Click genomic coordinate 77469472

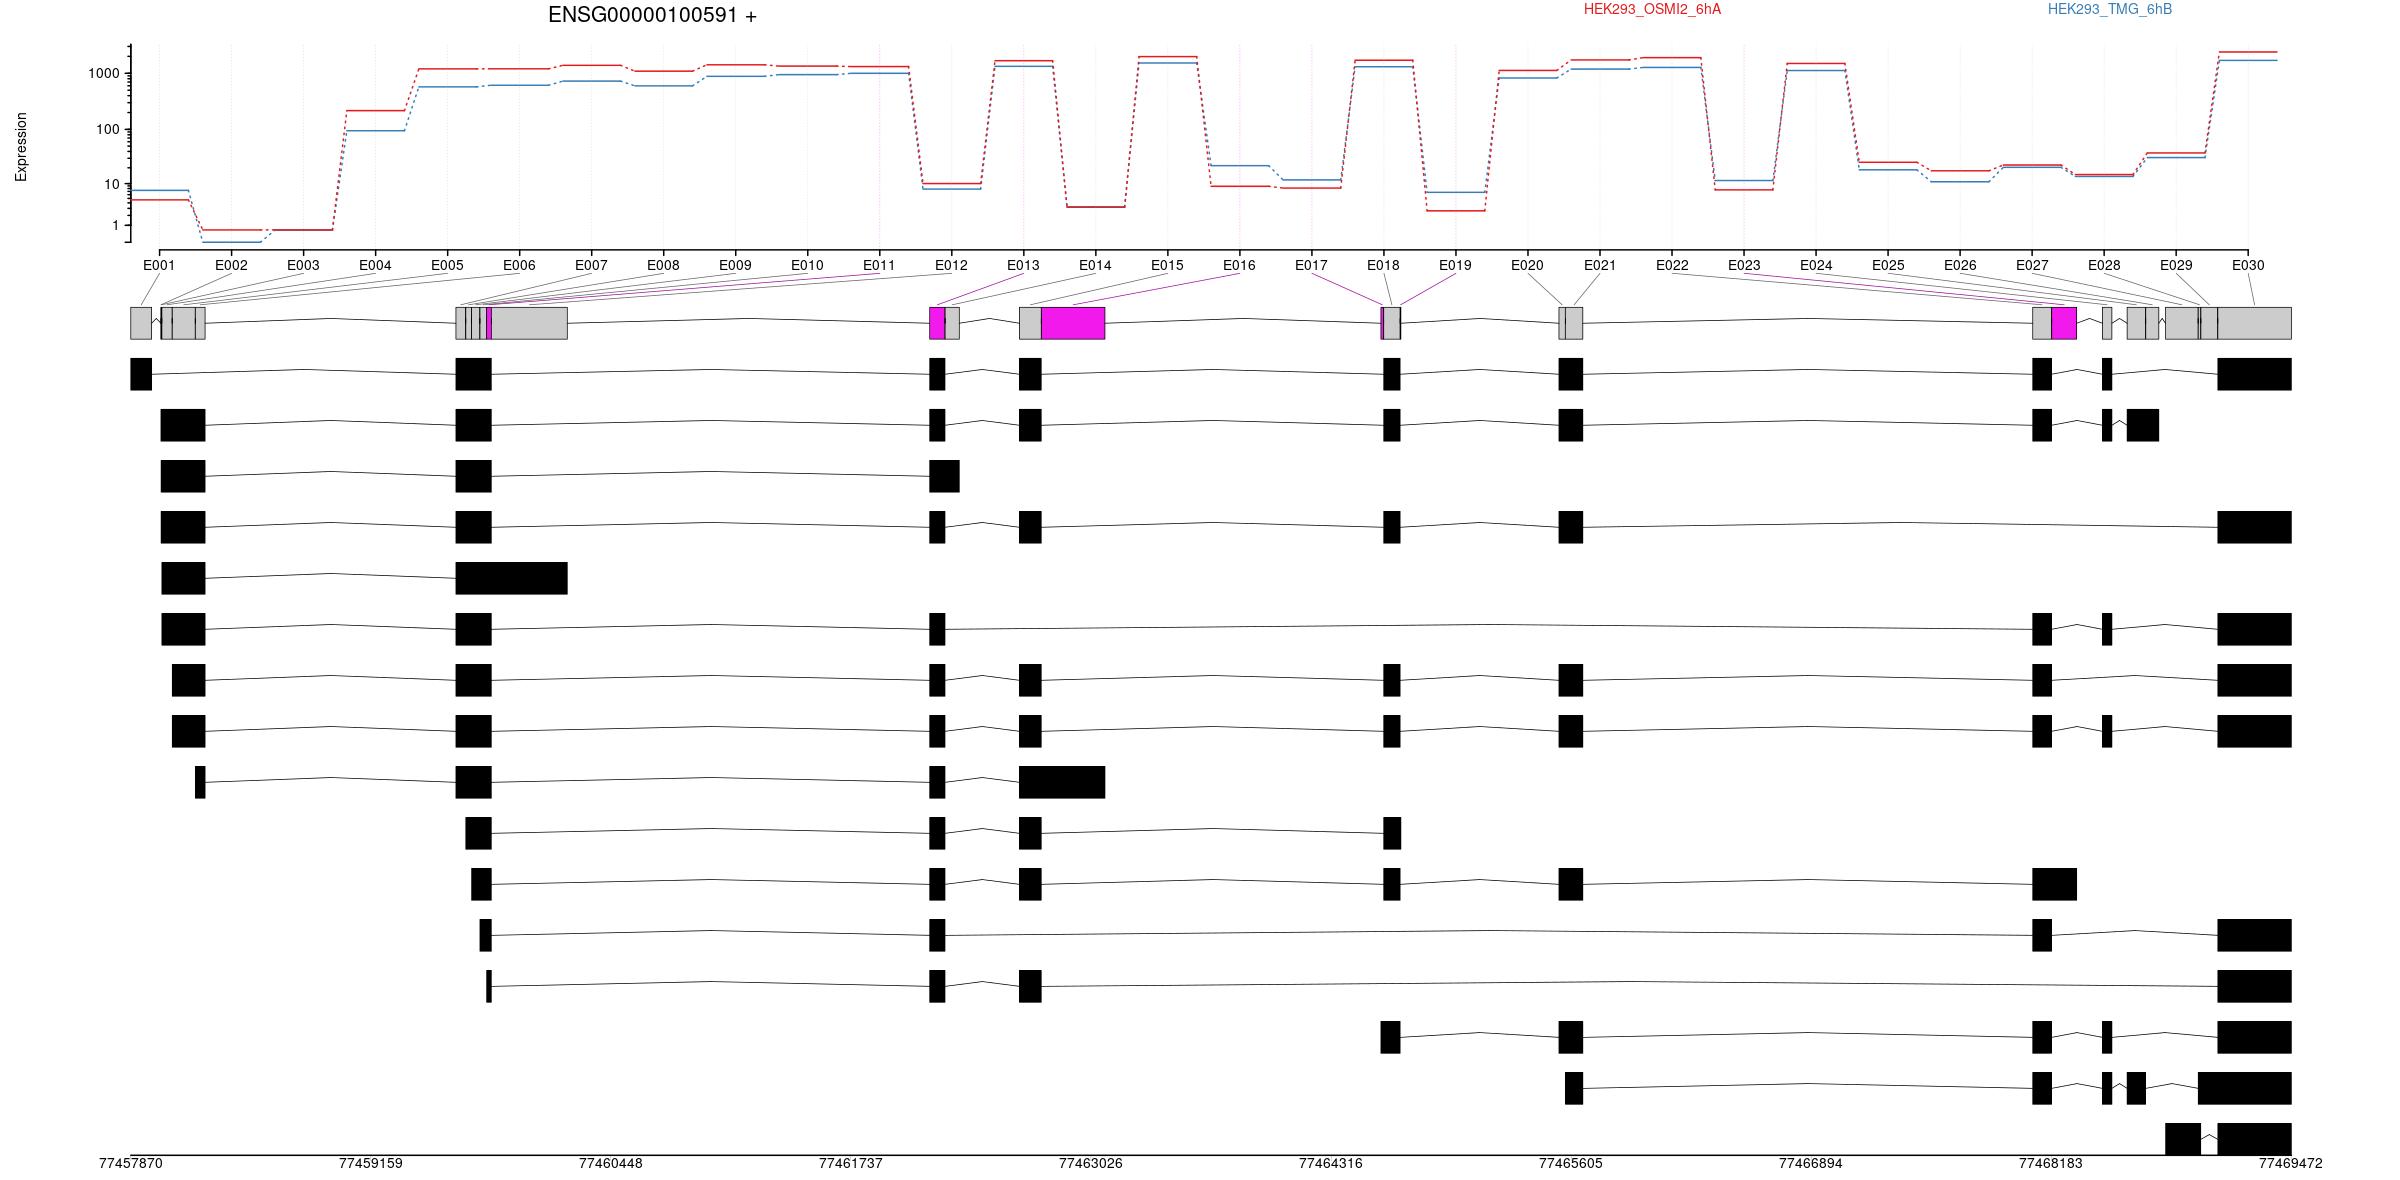[x=2291, y=1163]
